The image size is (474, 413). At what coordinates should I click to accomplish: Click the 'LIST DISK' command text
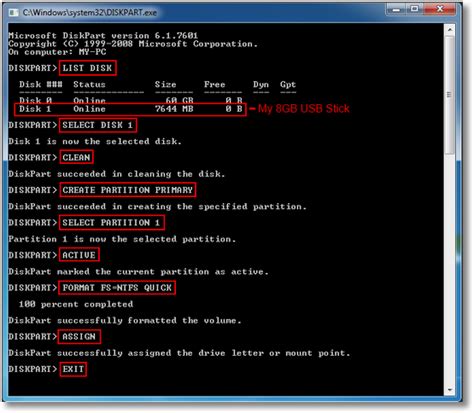pyautogui.click(x=87, y=68)
